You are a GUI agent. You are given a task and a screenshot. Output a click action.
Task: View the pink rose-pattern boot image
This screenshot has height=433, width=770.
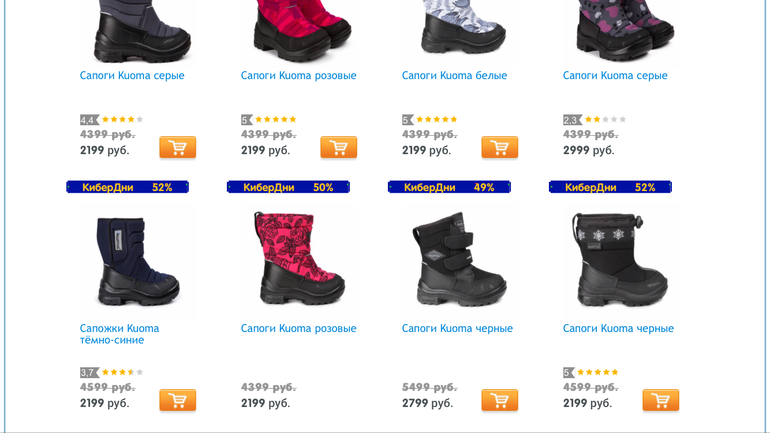pyautogui.click(x=299, y=259)
